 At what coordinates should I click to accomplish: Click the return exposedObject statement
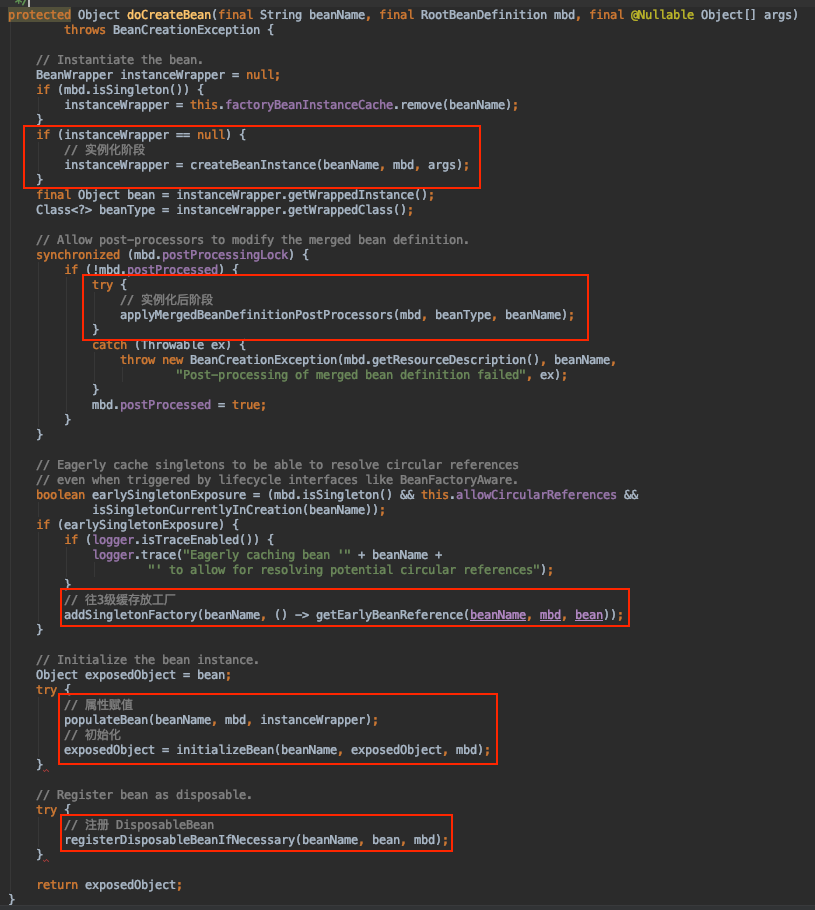tap(110, 885)
